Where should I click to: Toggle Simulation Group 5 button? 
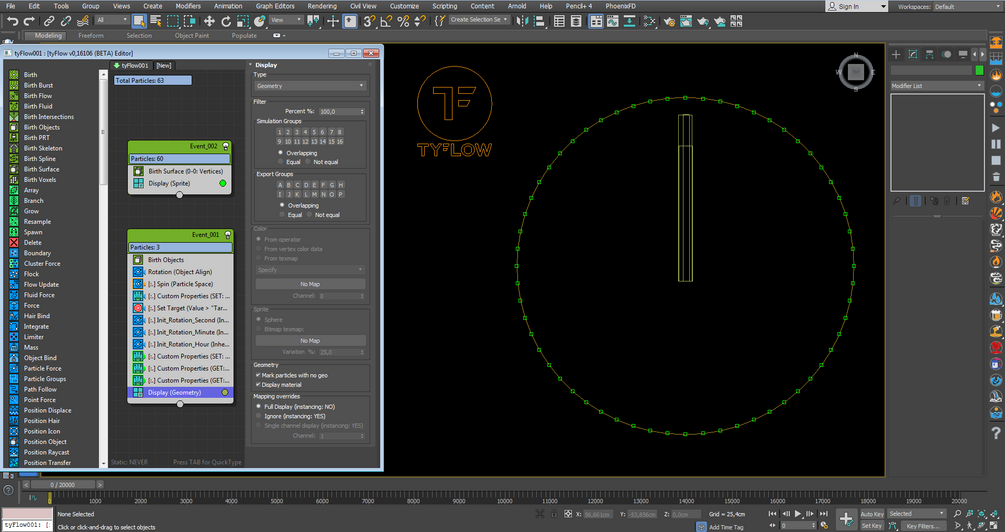pyautogui.click(x=314, y=132)
